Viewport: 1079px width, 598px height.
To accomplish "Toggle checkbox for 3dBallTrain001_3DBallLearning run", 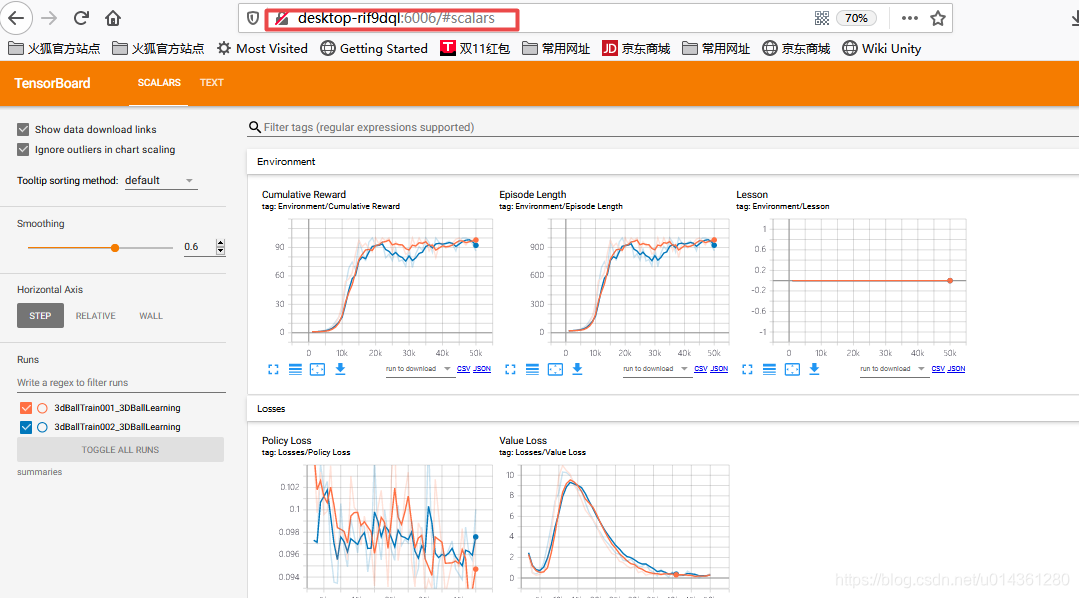I will pos(26,408).
